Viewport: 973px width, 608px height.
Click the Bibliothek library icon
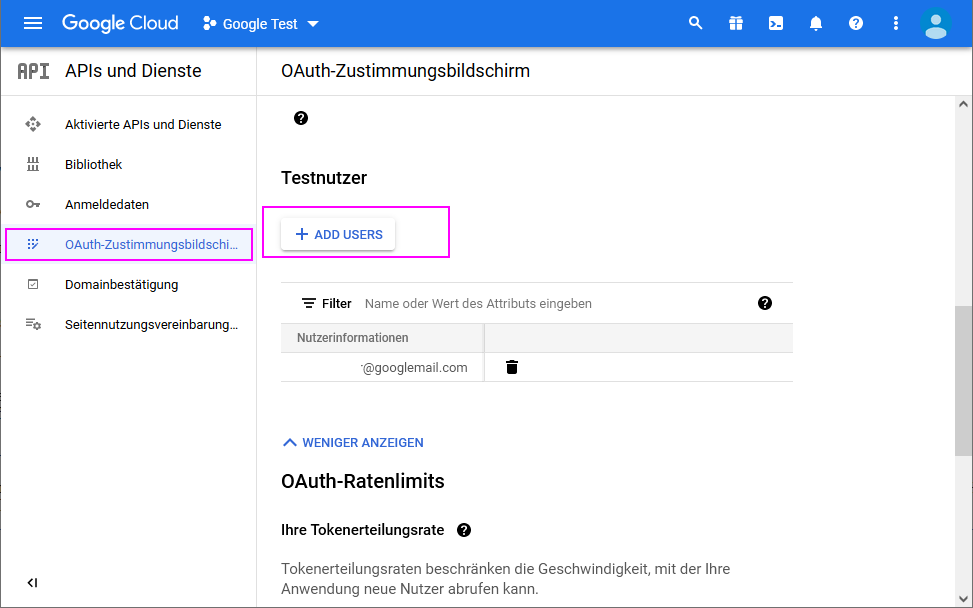[33, 164]
